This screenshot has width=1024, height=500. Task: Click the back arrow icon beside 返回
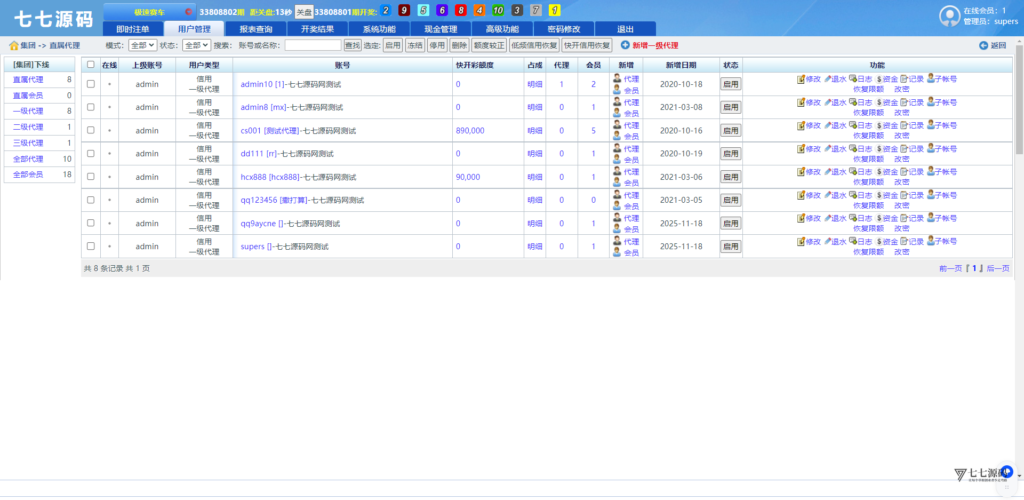pyautogui.click(x=984, y=45)
